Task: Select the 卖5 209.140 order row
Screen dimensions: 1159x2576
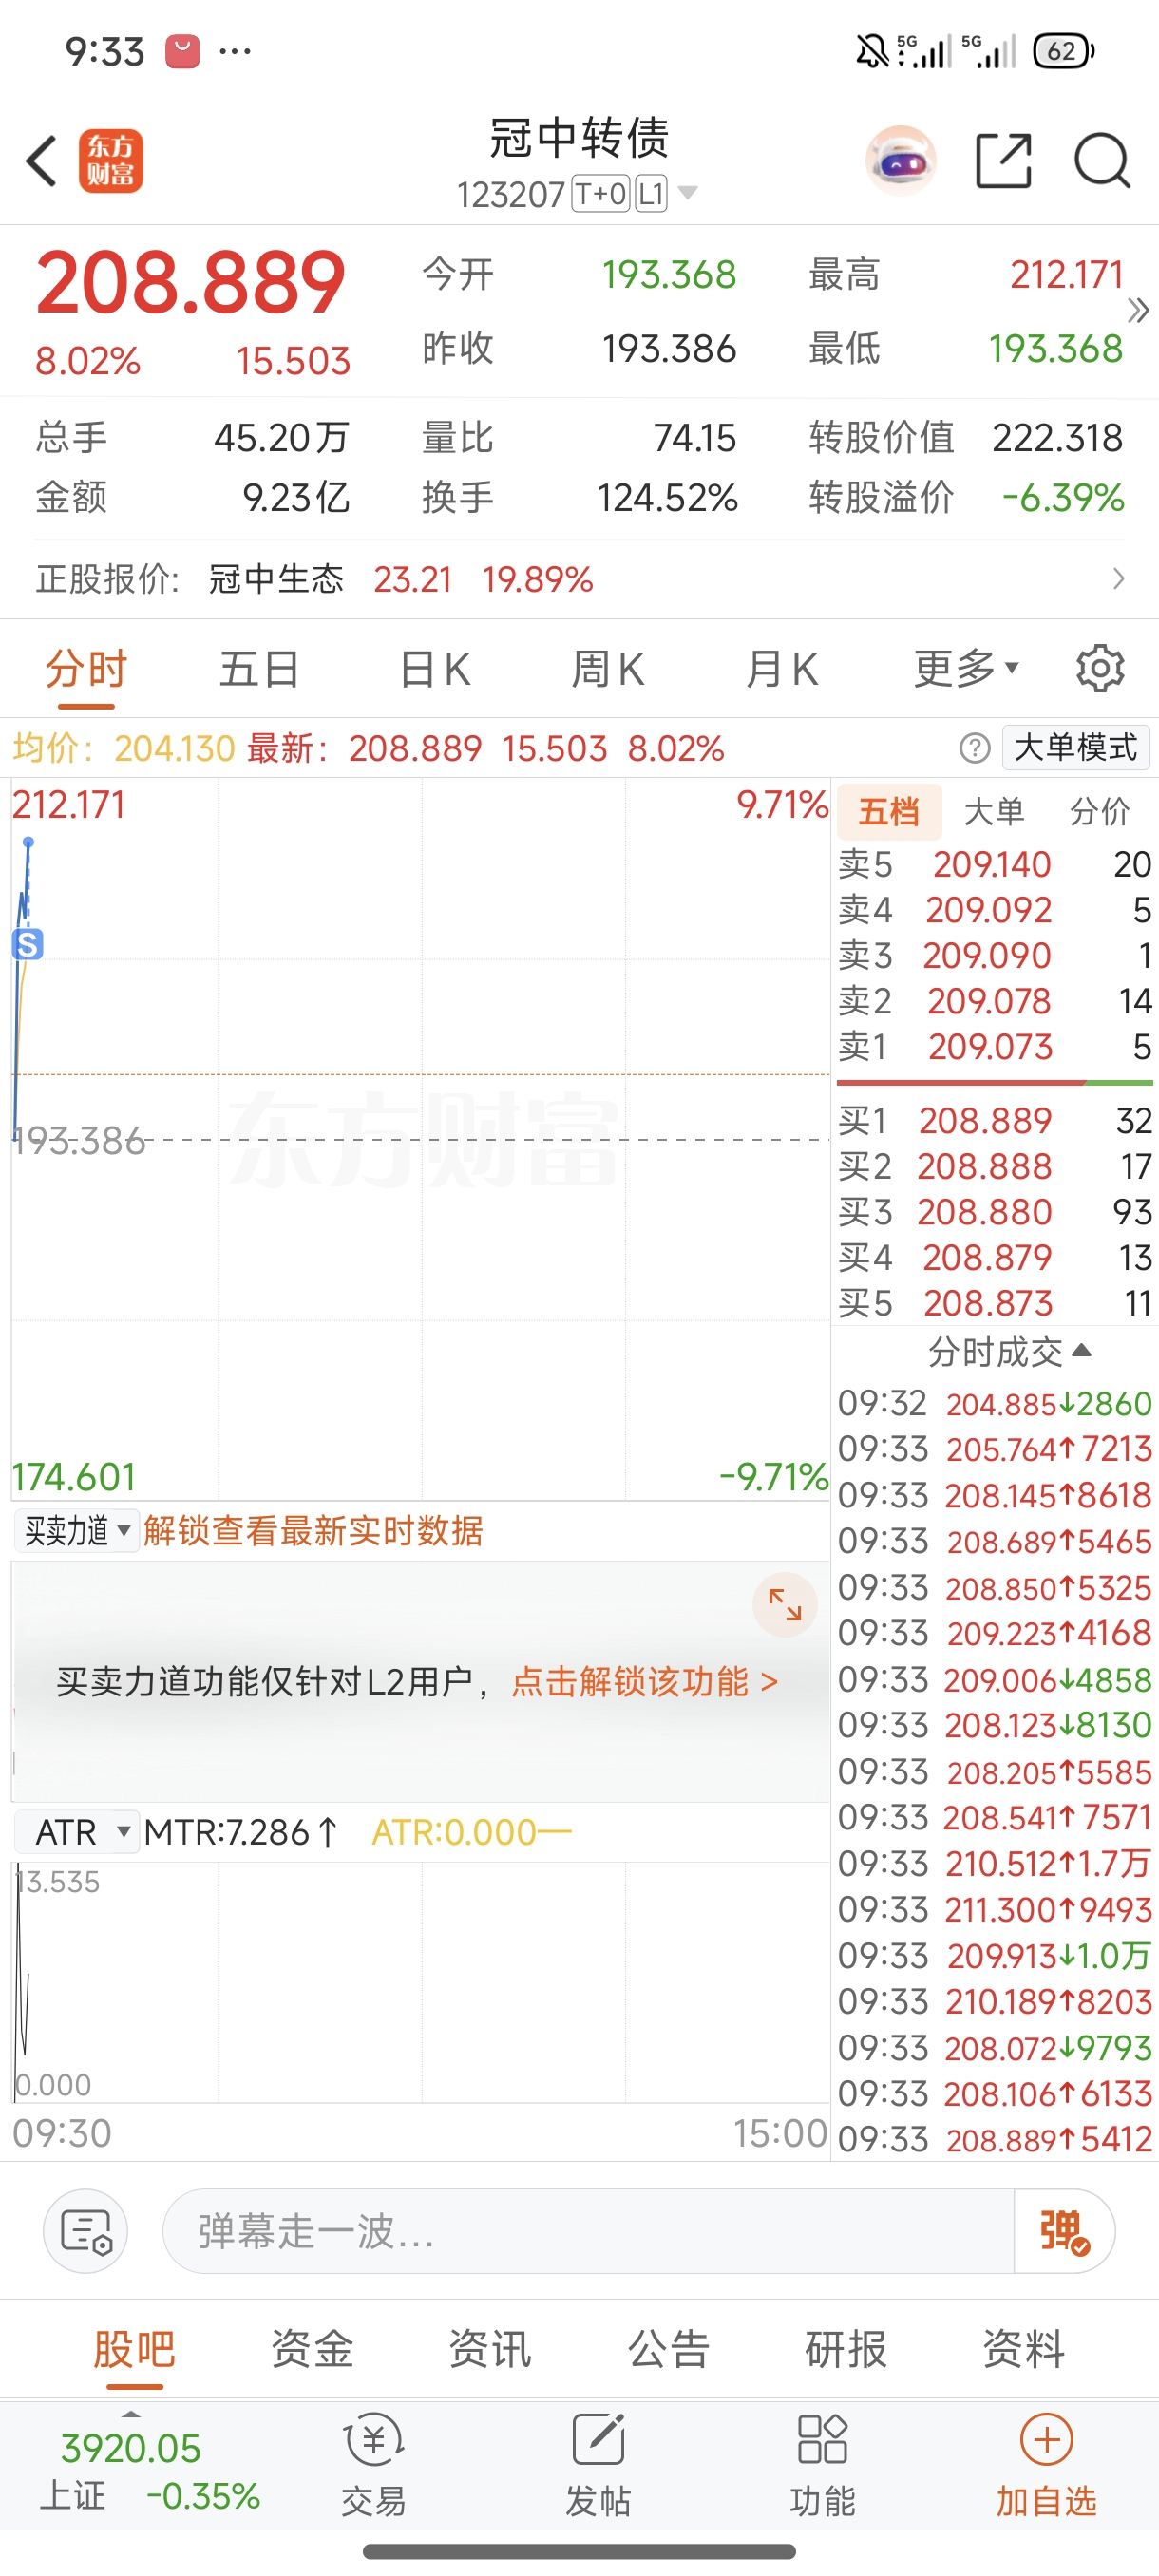Action: (x=995, y=864)
